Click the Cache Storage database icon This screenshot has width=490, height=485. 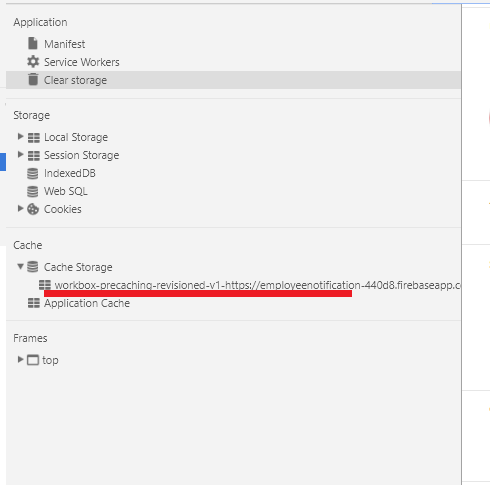pyautogui.click(x=33, y=267)
